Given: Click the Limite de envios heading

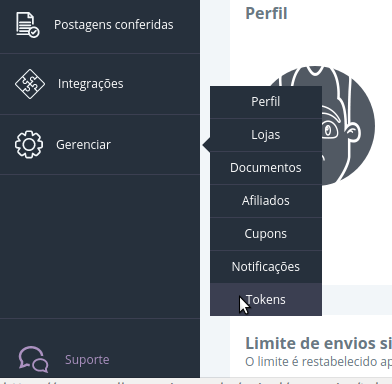Looking at the screenshot, I should coord(318,343).
